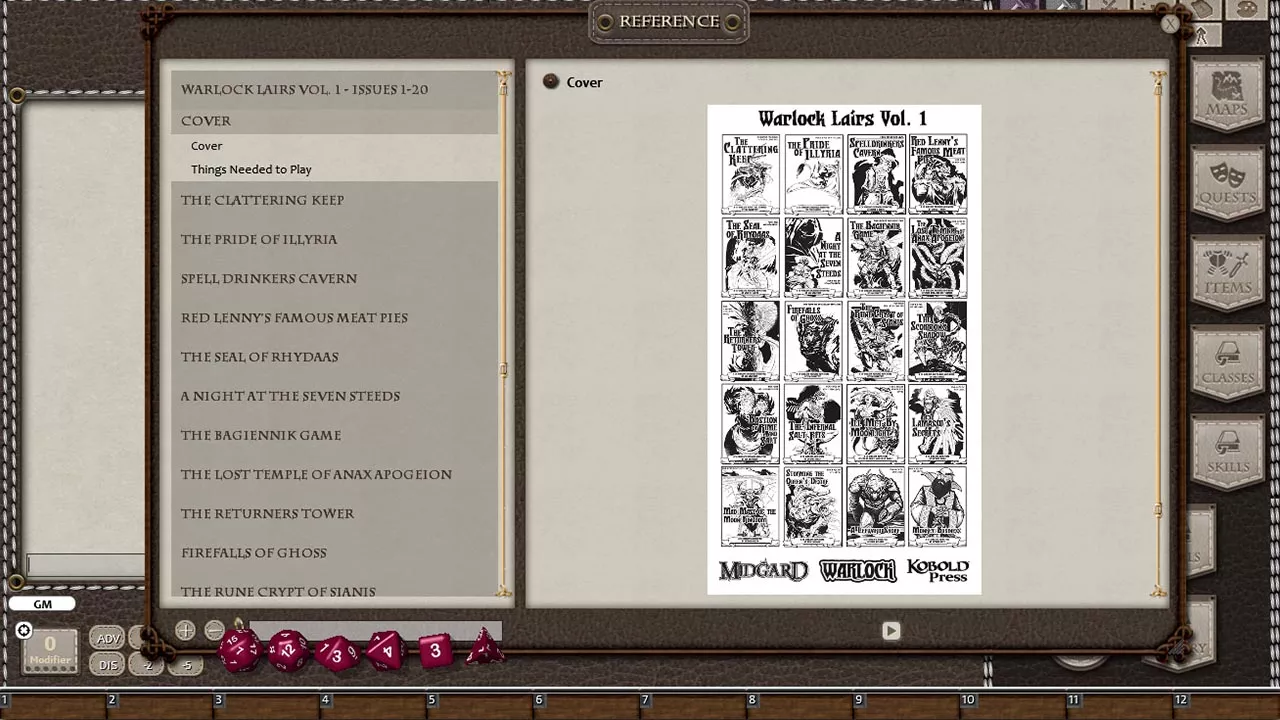This screenshot has height=720, width=1280.
Task: Pick up the d10 die
Action: 336,653
